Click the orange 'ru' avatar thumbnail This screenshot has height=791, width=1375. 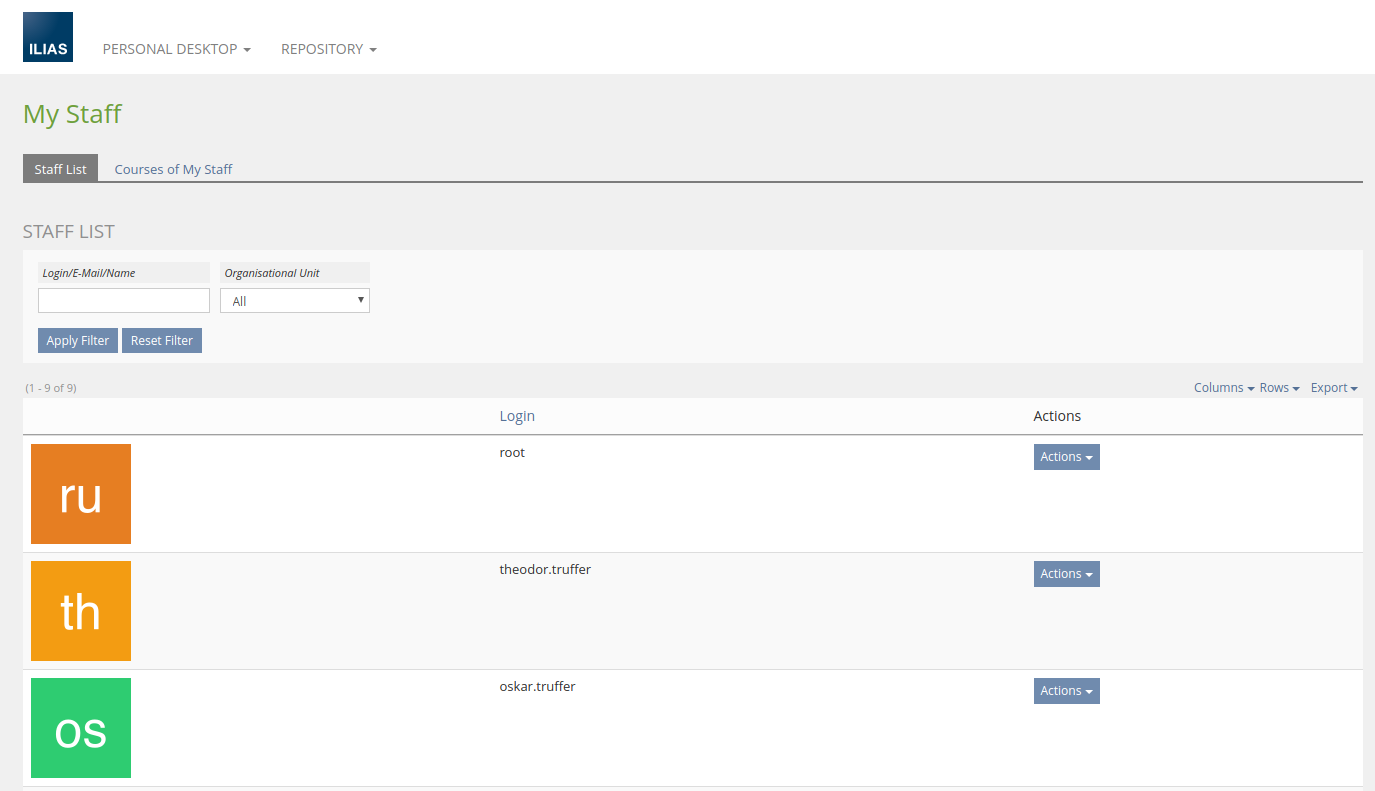81,494
